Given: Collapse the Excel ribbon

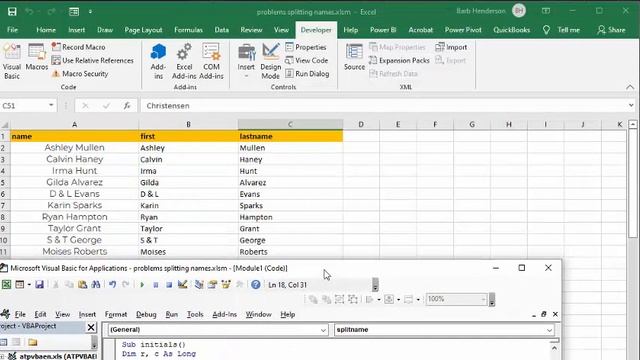Looking at the screenshot, I should [x=630, y=87].
